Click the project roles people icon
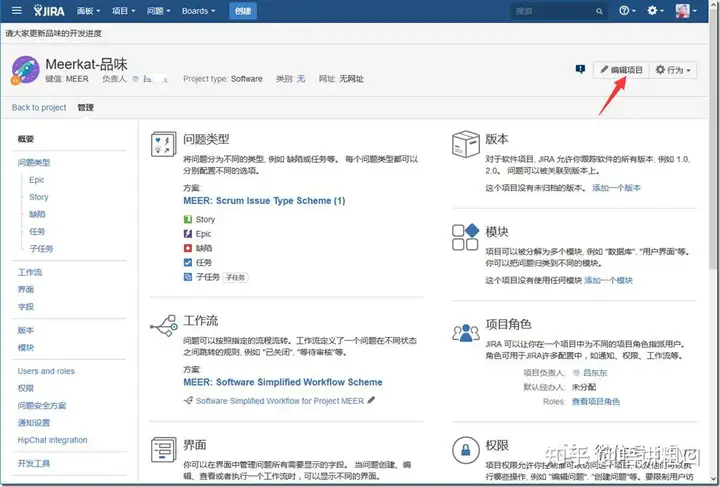The image size is (720, 487). tap(466, 332)
